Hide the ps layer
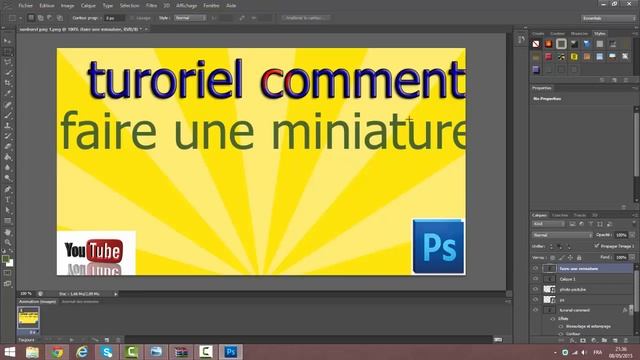 click(535, 300)
